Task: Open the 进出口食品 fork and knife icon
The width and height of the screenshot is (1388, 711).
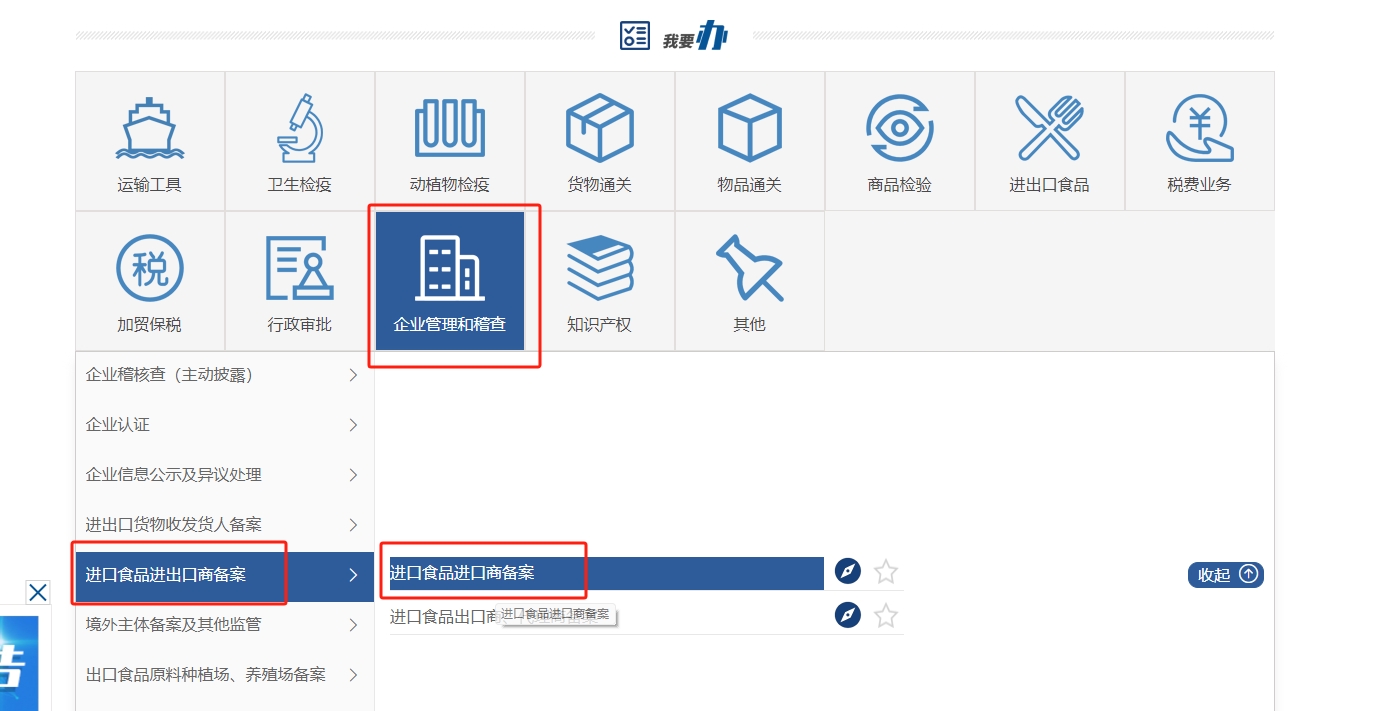Action: (1049, 130)
